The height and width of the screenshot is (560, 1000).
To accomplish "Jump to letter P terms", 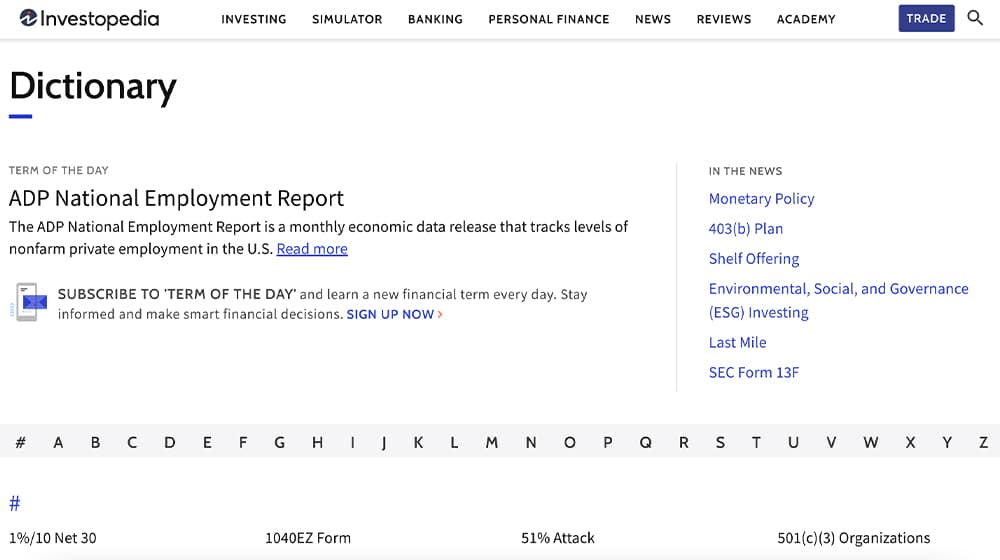I will pos(608,442).
